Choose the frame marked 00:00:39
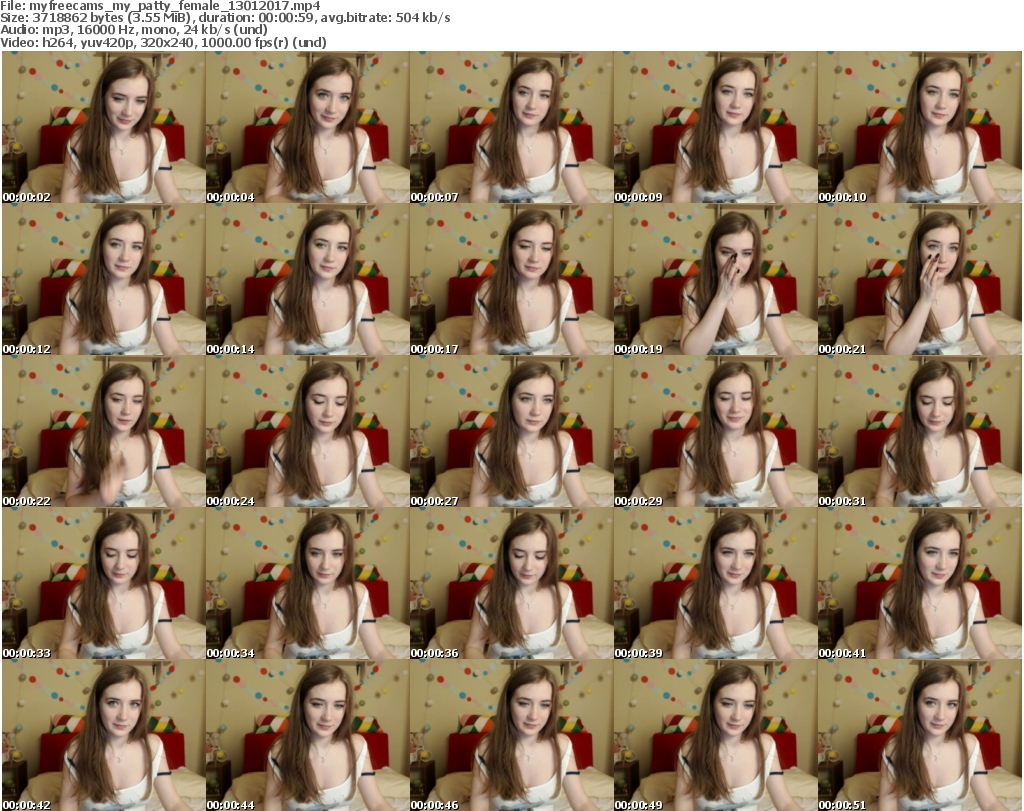1024x811 pixels. pyautogui.click(x=715, y=584)
